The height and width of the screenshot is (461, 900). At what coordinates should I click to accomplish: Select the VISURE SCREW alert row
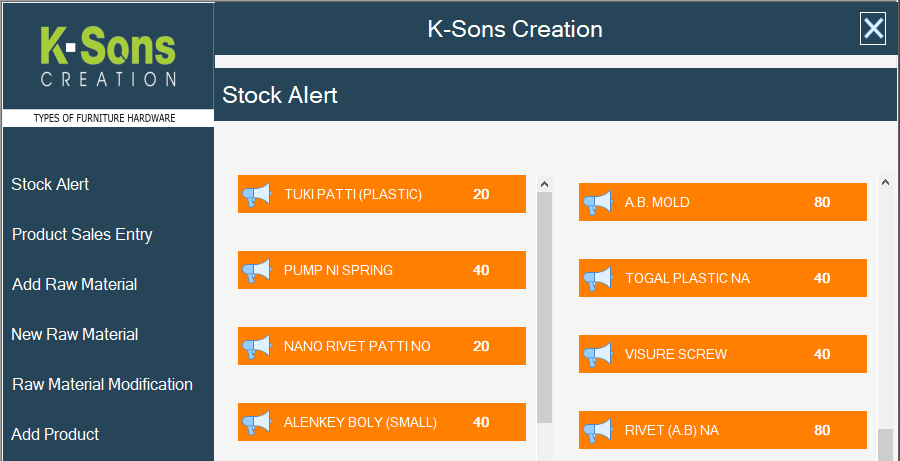(x=723, y=354)
